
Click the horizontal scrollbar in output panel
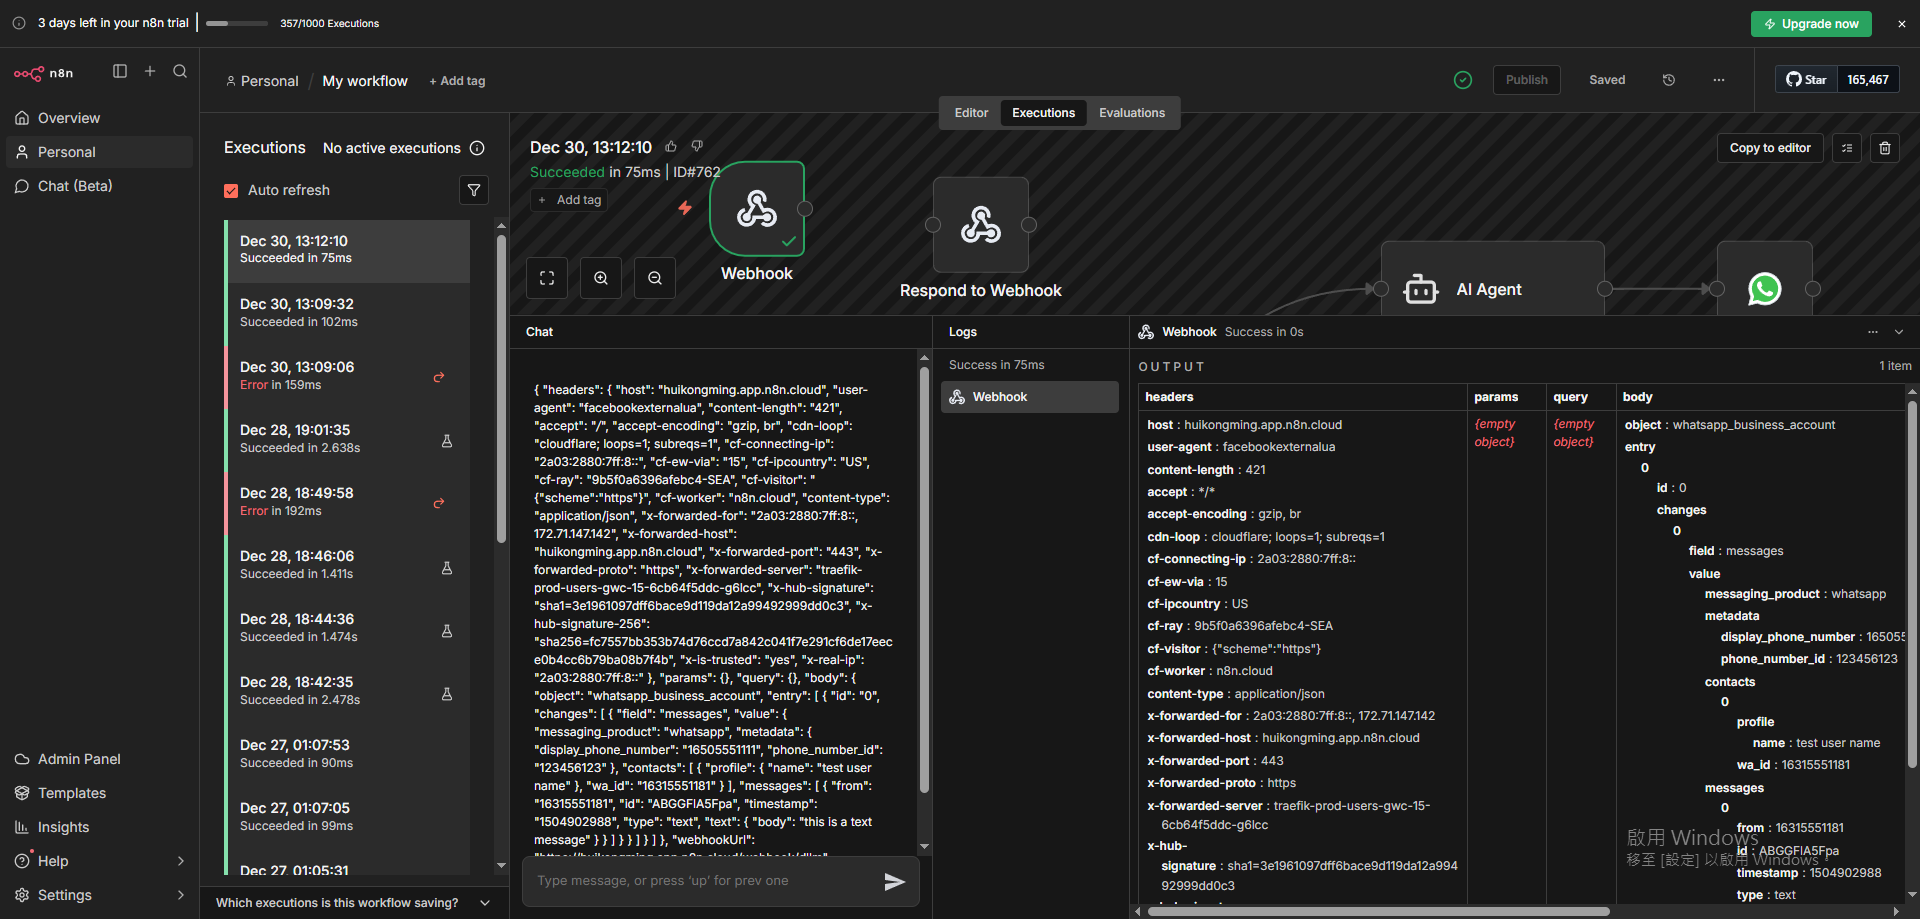[1378, 911]
